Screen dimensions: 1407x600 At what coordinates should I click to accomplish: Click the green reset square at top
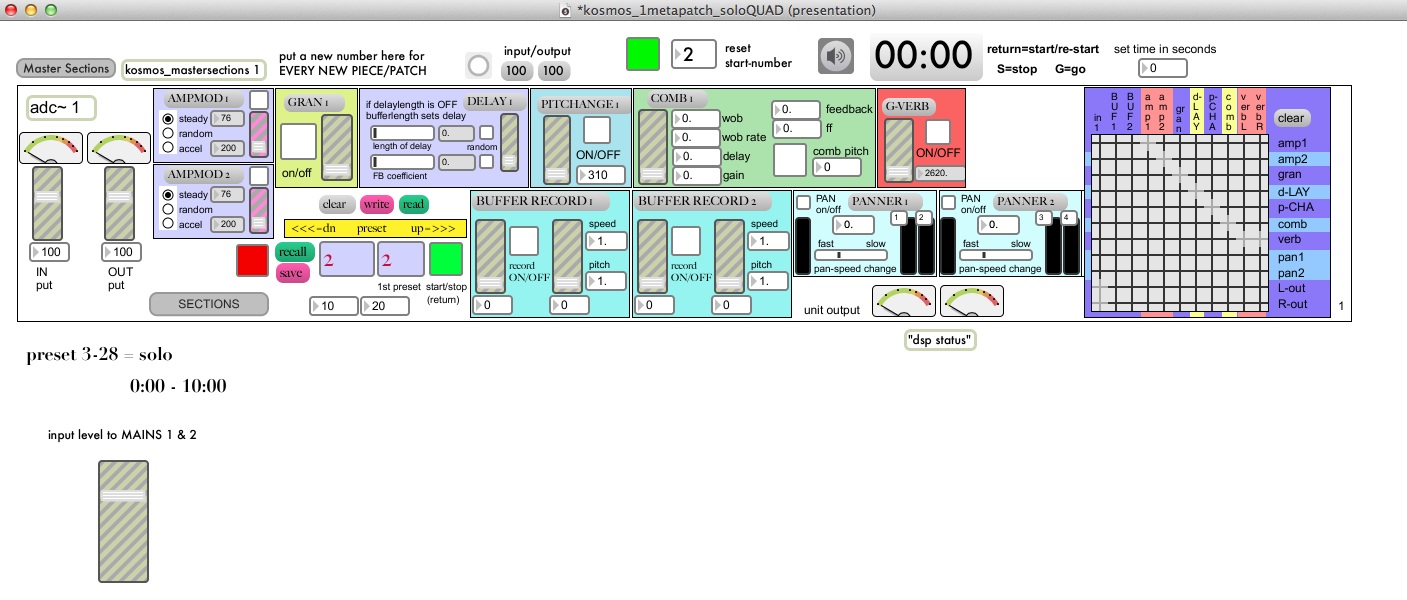[643, 54]
